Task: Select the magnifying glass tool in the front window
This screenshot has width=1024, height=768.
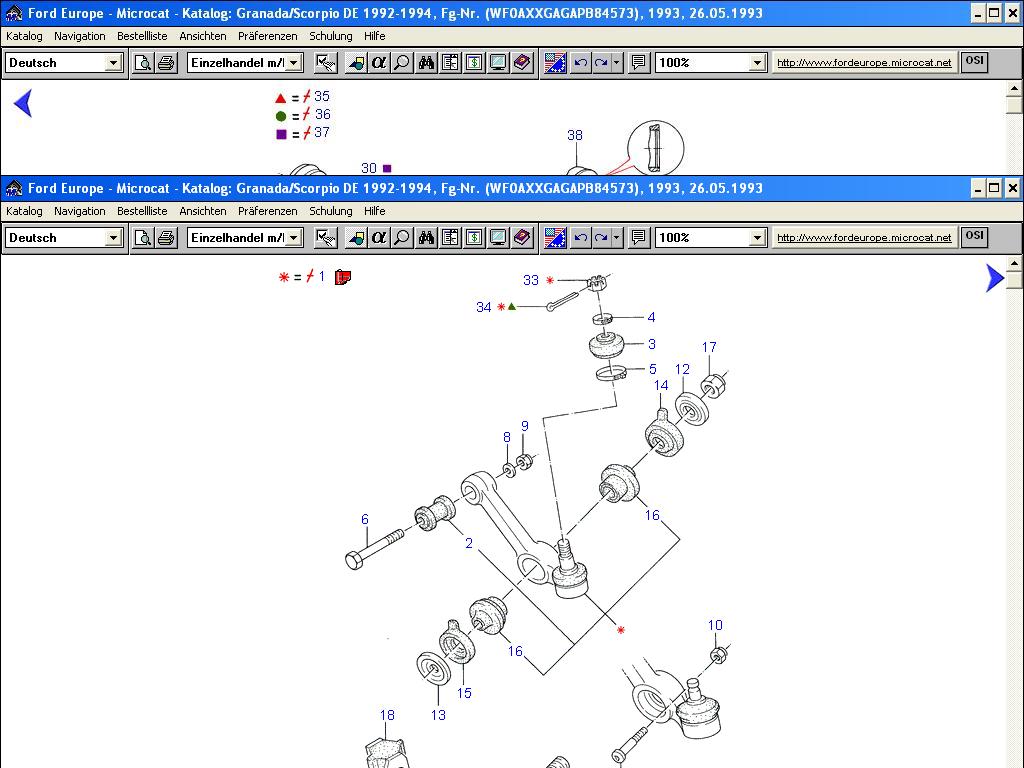Action: click(x=402, y=238)
